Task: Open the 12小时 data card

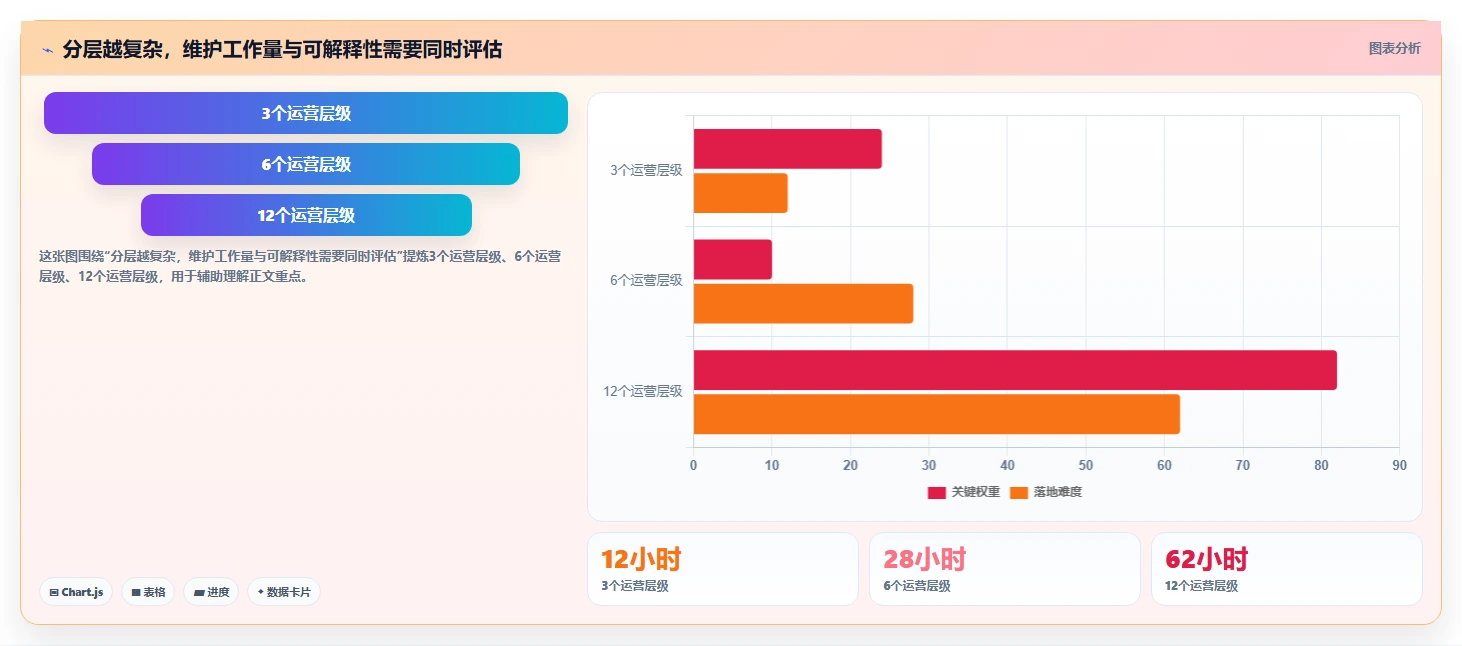Action: (x=723, y=569)
